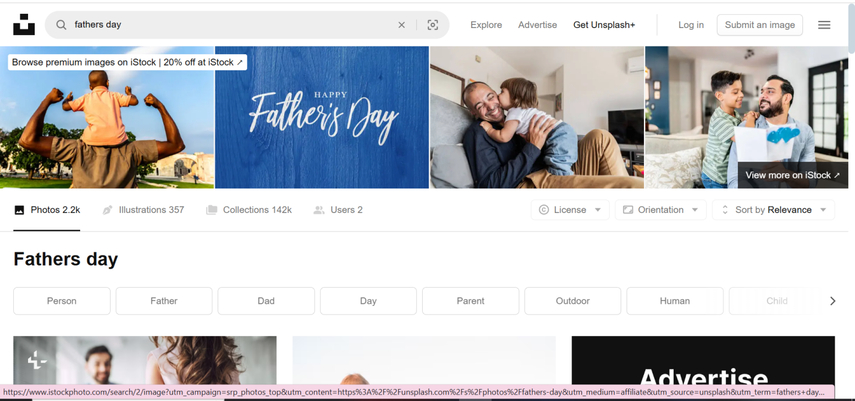Expand the Orientation filter dropdown
855x401 pixels.
pyautogui.click(x=660, y=210)
